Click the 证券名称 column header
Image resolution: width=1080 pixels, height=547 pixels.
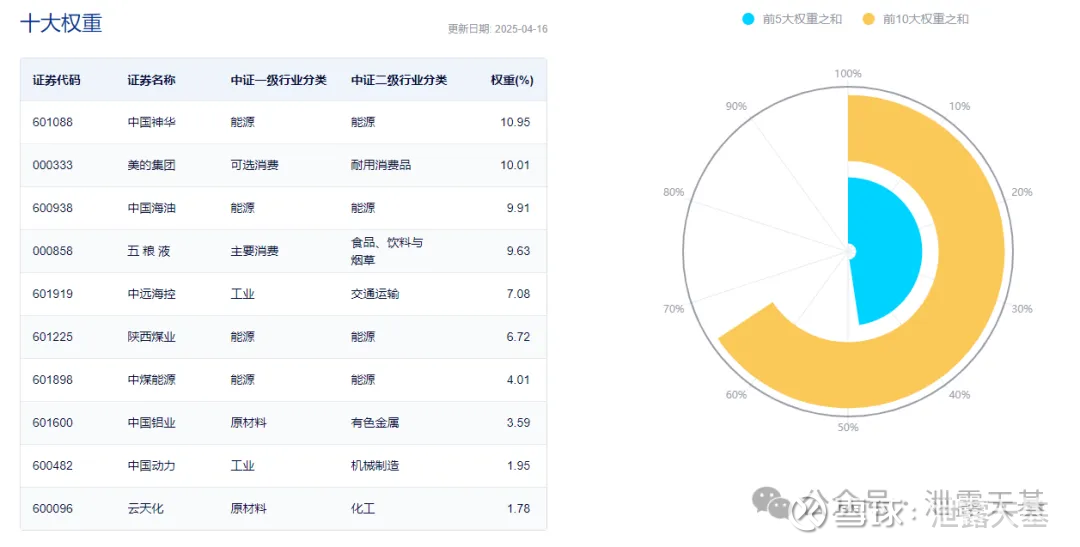152,80
